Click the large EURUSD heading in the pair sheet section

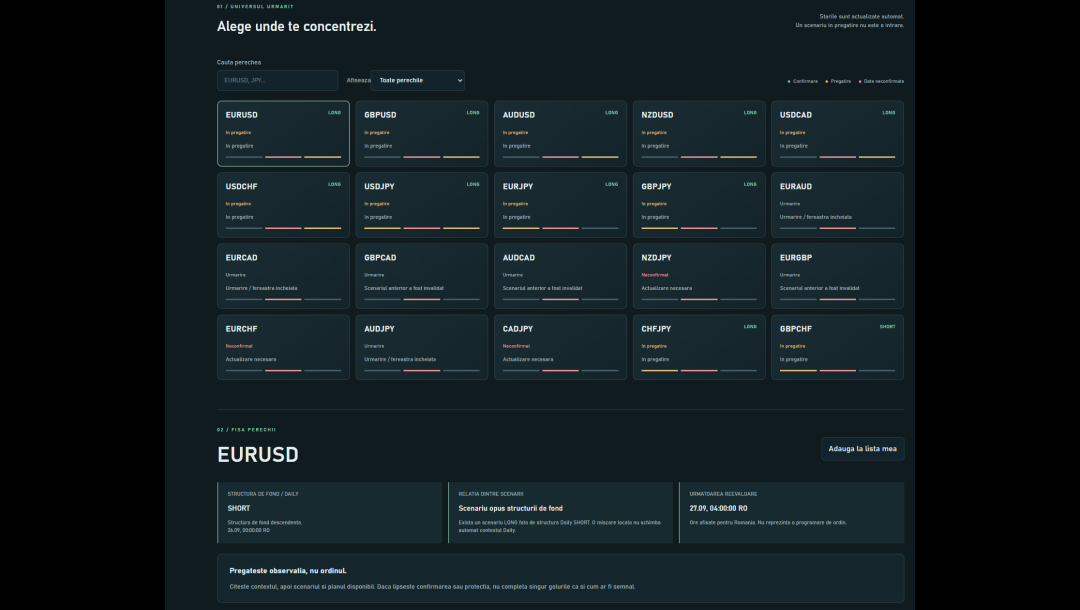(x=258, y=454)
